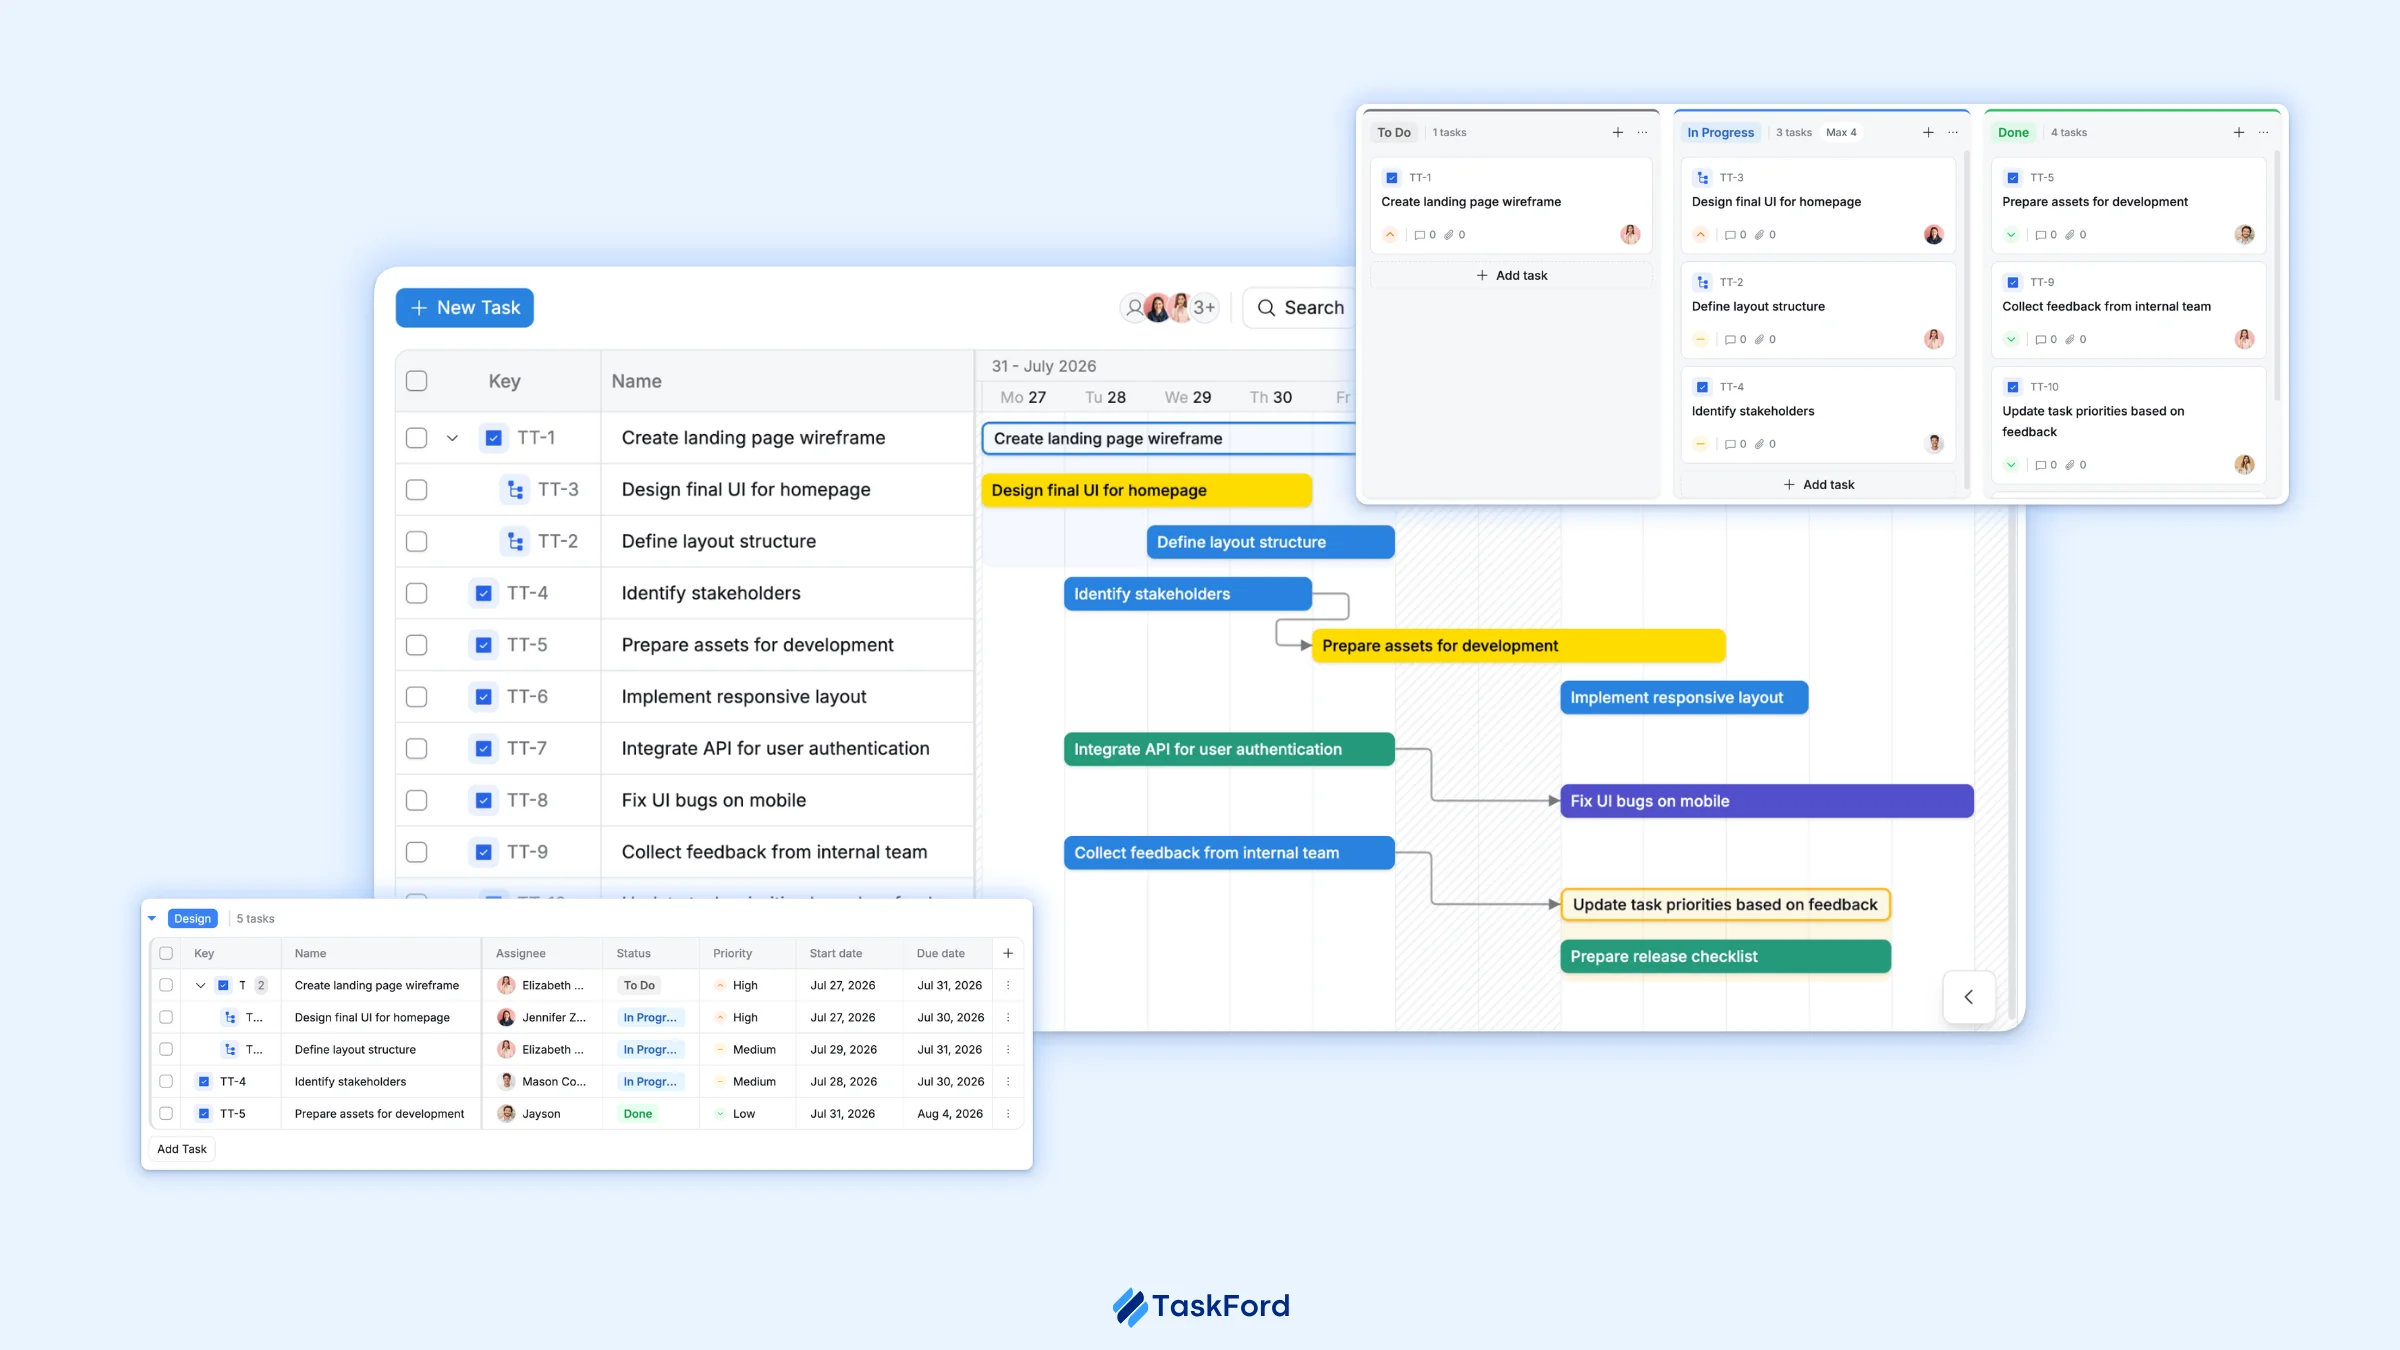Add a card to In Progress column with plus
The image size is (2400, 1350).
[1928, 132]
